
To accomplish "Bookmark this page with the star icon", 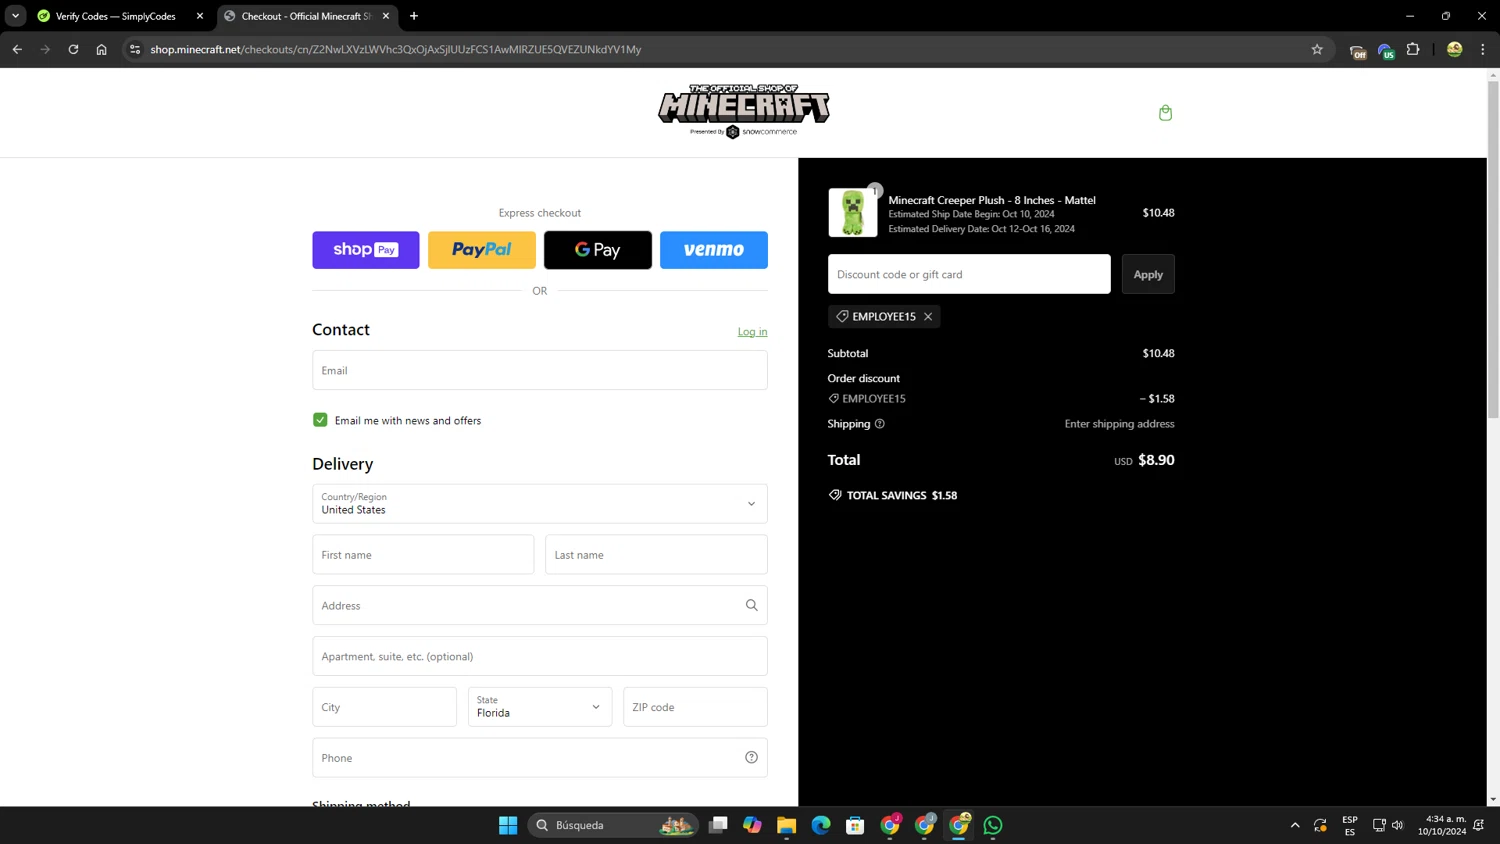I will coord(1317,49).
